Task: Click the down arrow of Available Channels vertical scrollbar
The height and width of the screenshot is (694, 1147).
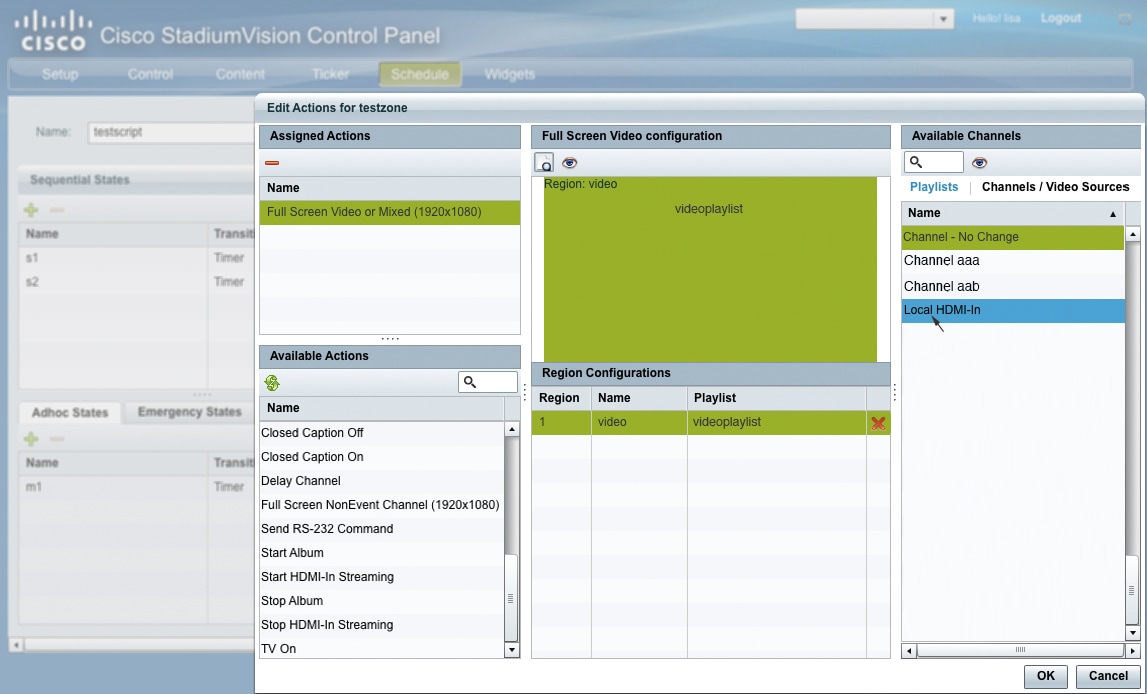Action: (1132, 633)
